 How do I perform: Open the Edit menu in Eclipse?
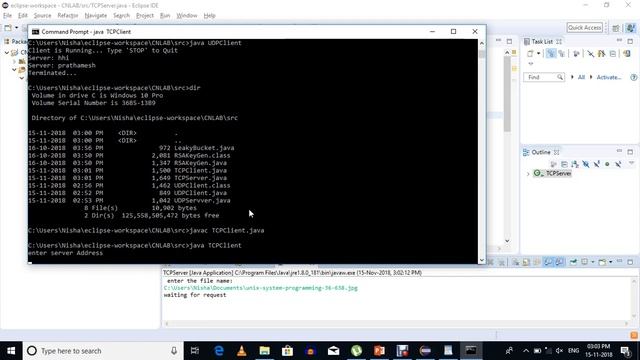(x=22, y=16)
